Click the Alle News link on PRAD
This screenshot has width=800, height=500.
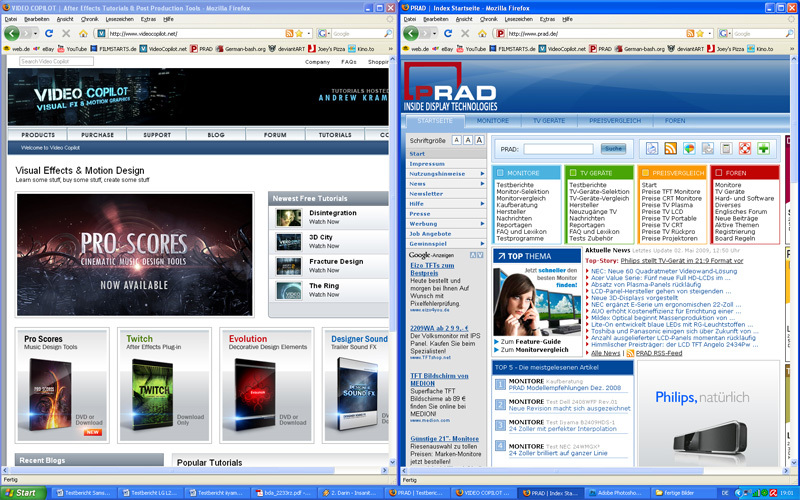pos(606,353)
